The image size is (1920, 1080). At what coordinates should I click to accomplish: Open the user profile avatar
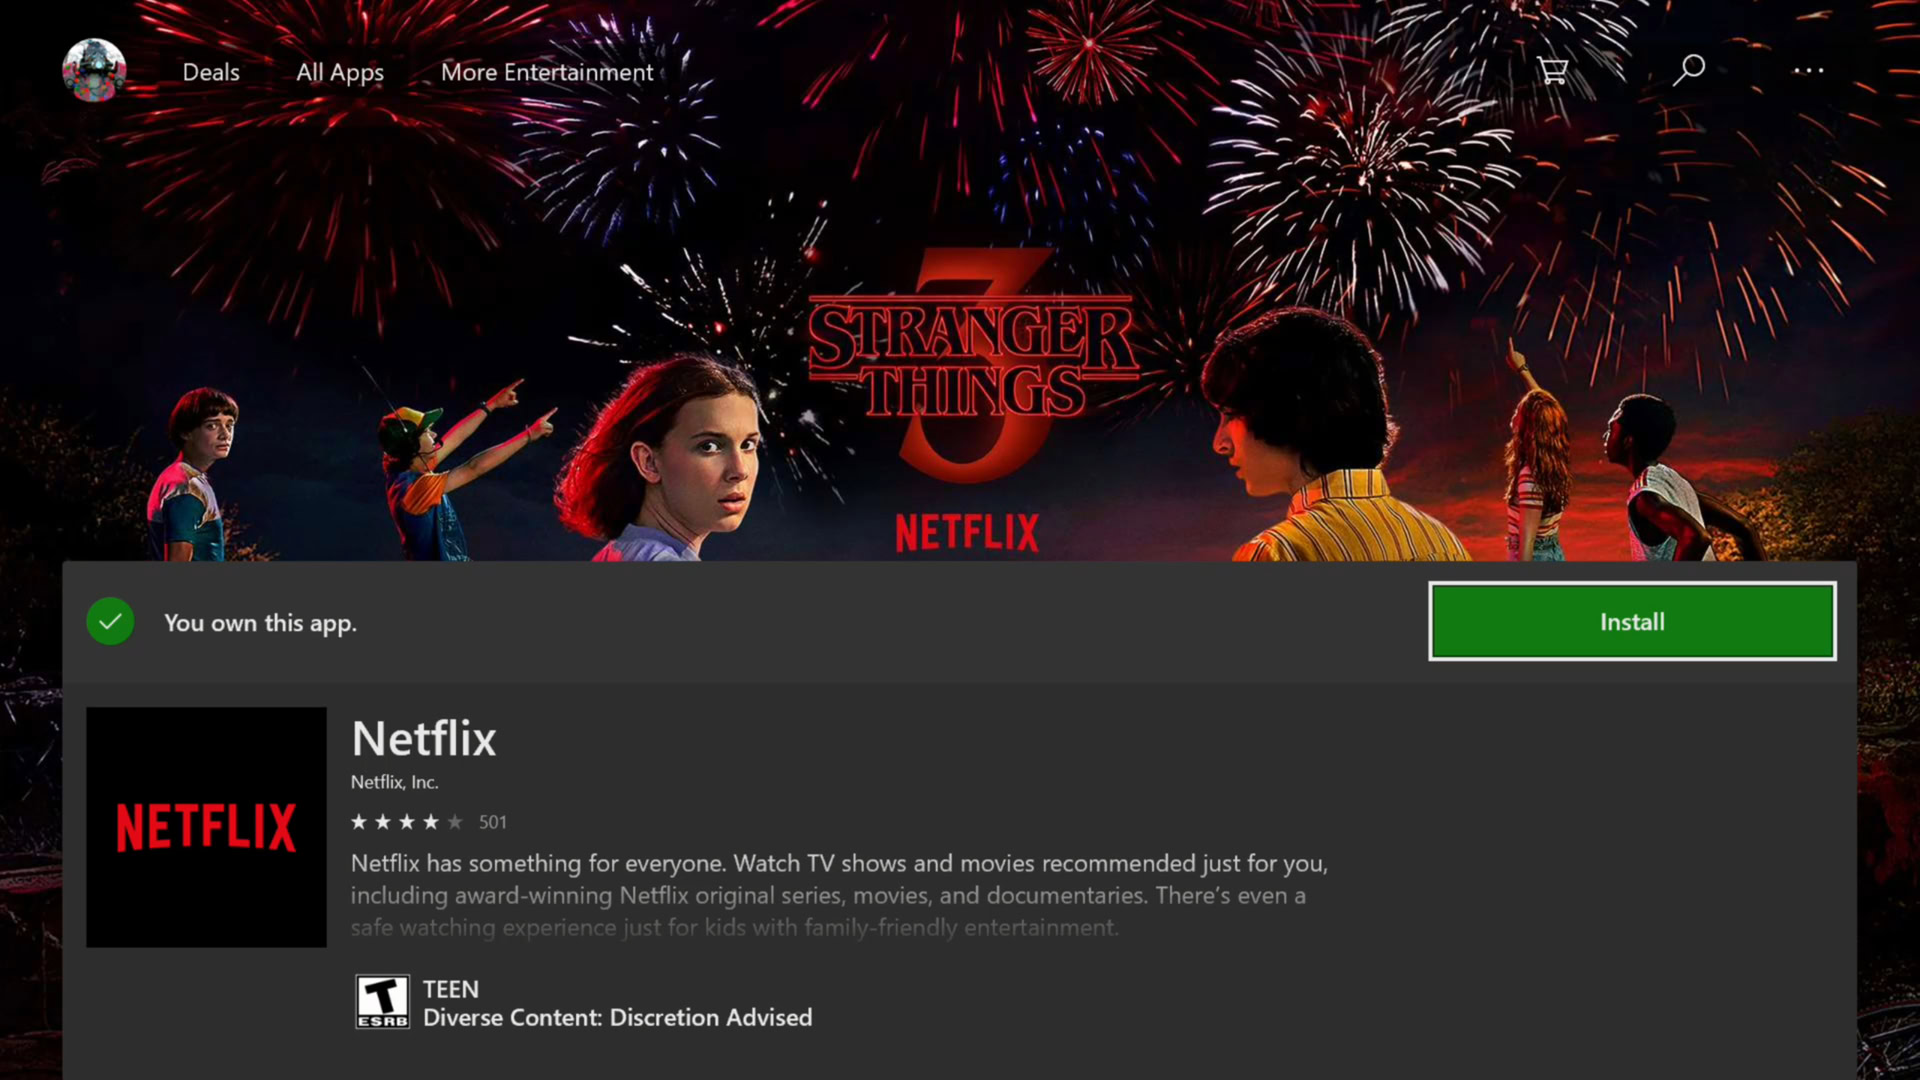[x=94, y=71]
